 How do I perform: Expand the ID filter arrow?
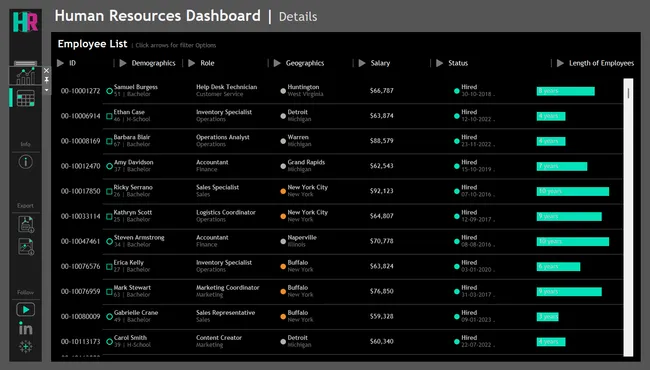pyautogui.click(x=61, y=63)
